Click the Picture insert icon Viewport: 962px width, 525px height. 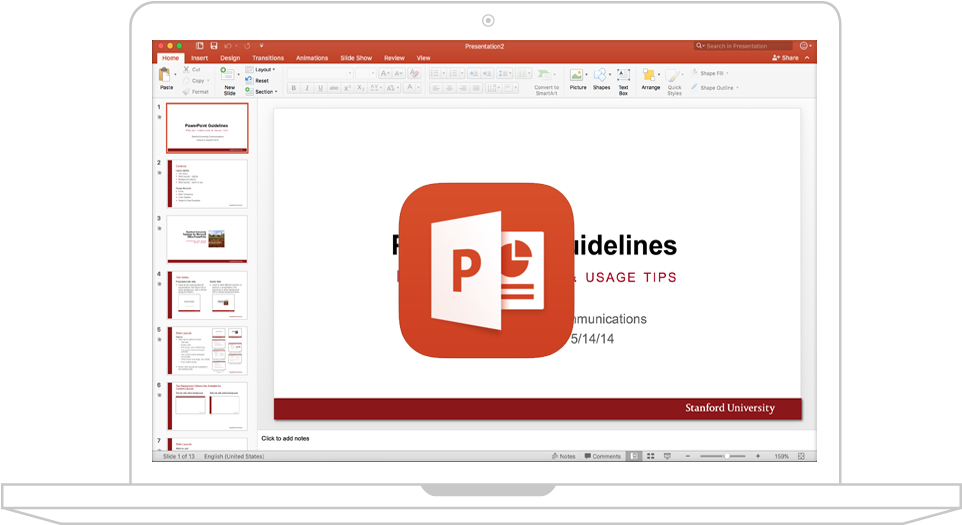tap(576, 75)
